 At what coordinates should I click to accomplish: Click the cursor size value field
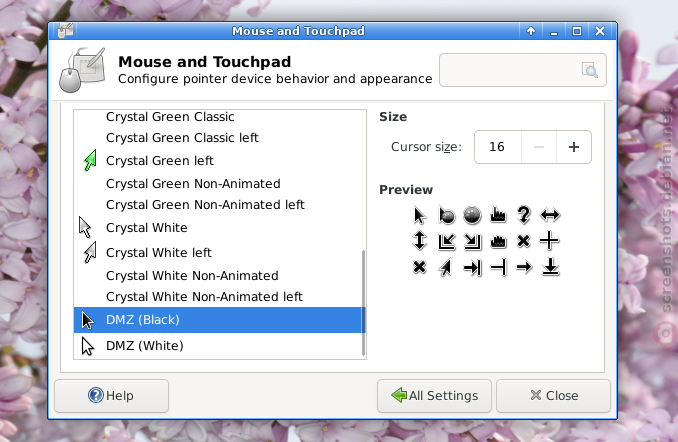(x=498, y=147)
